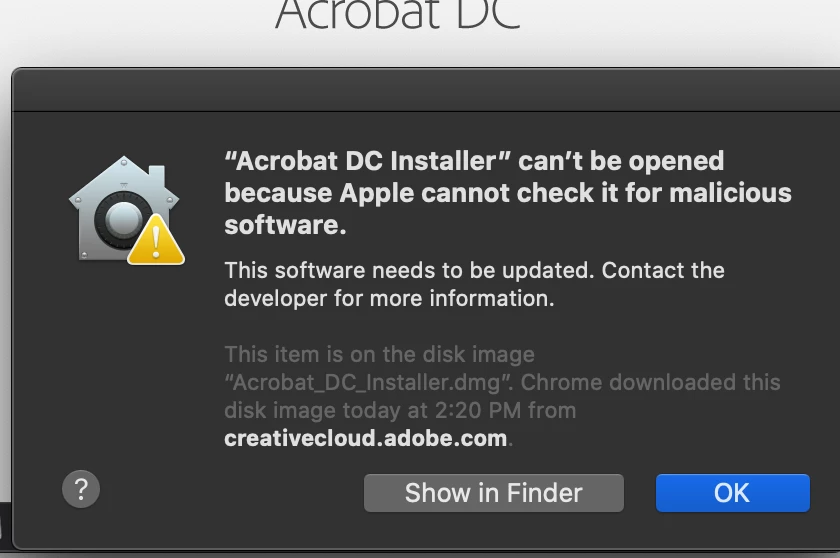
Task: Click the chimney on the house icon
Action: [156, 173]
